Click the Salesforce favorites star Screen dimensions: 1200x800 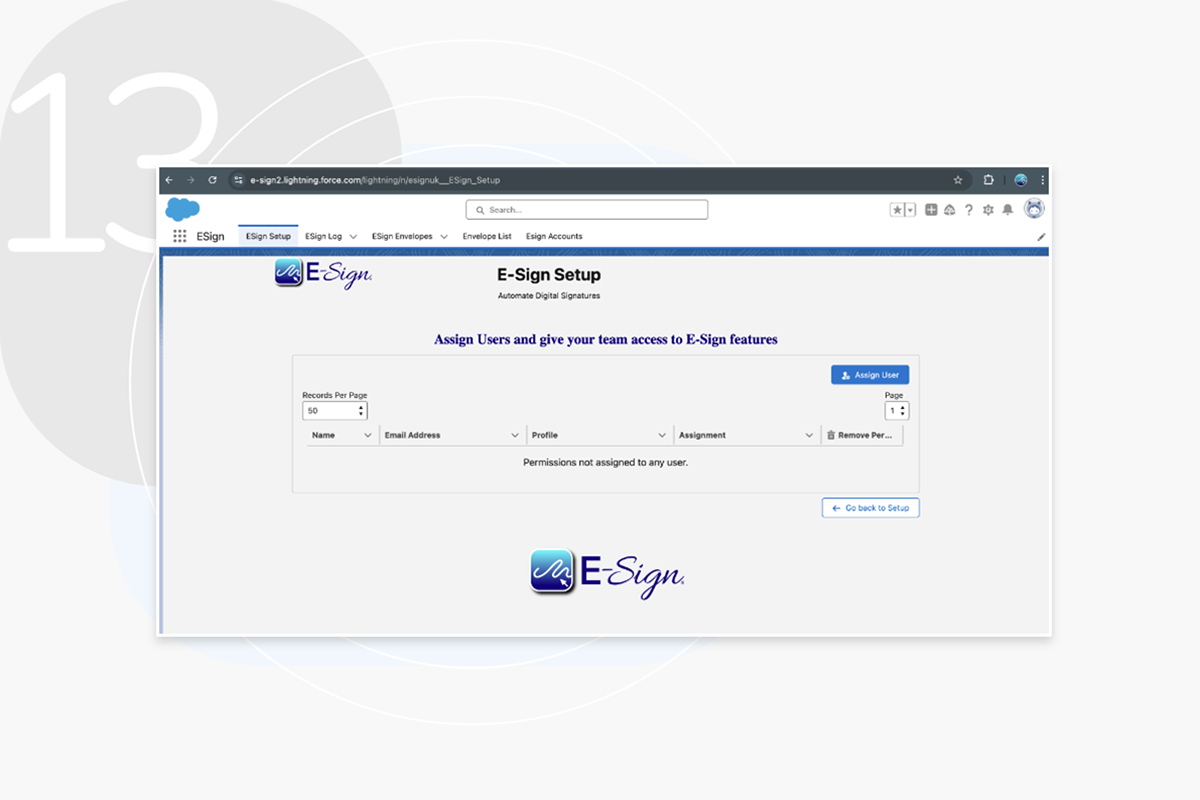pos(898,210)
